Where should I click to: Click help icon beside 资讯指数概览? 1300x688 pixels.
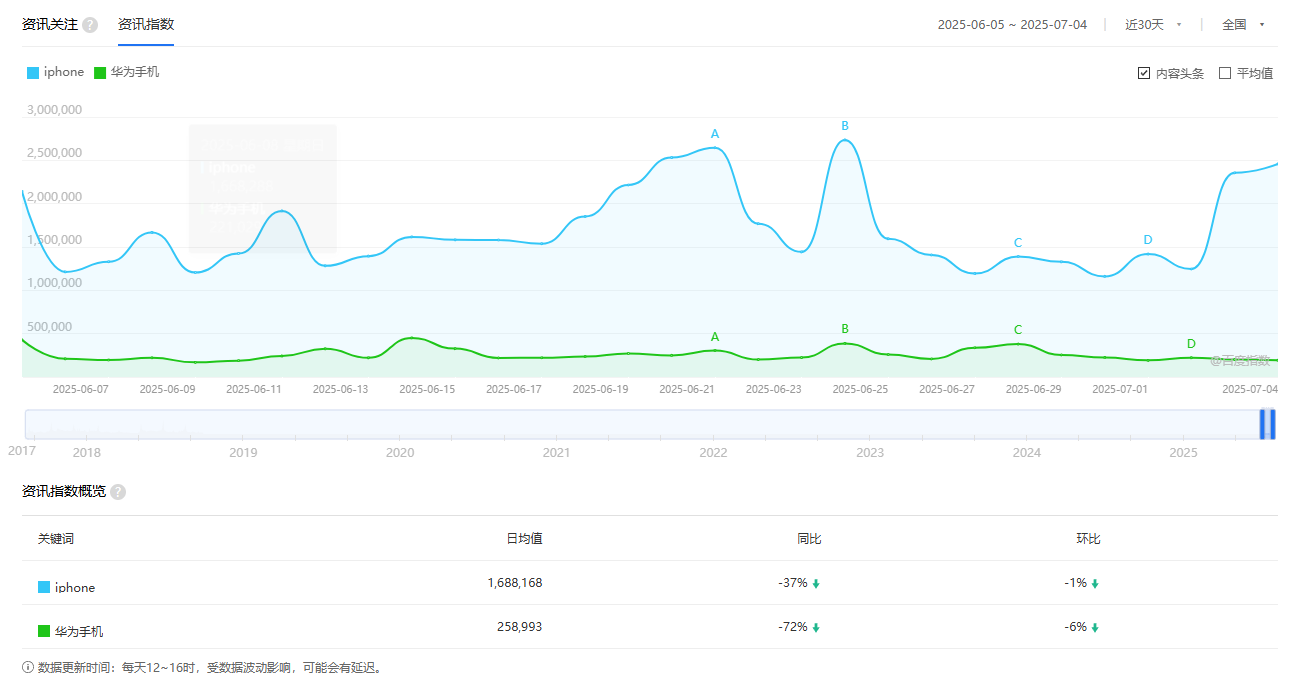pyautogui.click(x=118, y=492)
